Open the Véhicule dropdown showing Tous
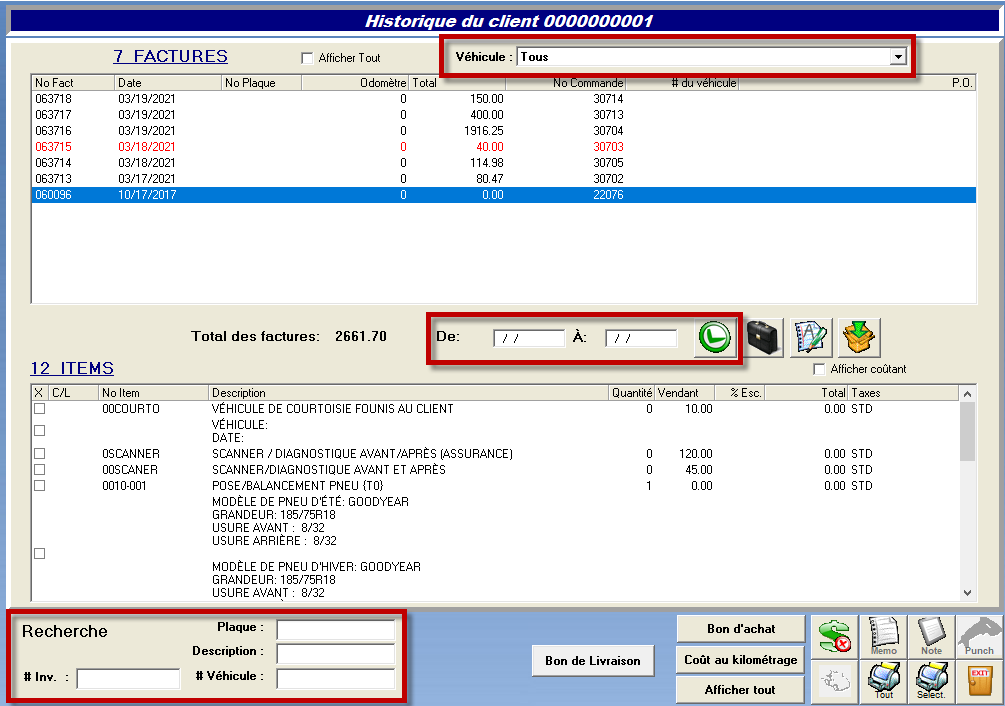The image size is (1005, 706). 711,57
